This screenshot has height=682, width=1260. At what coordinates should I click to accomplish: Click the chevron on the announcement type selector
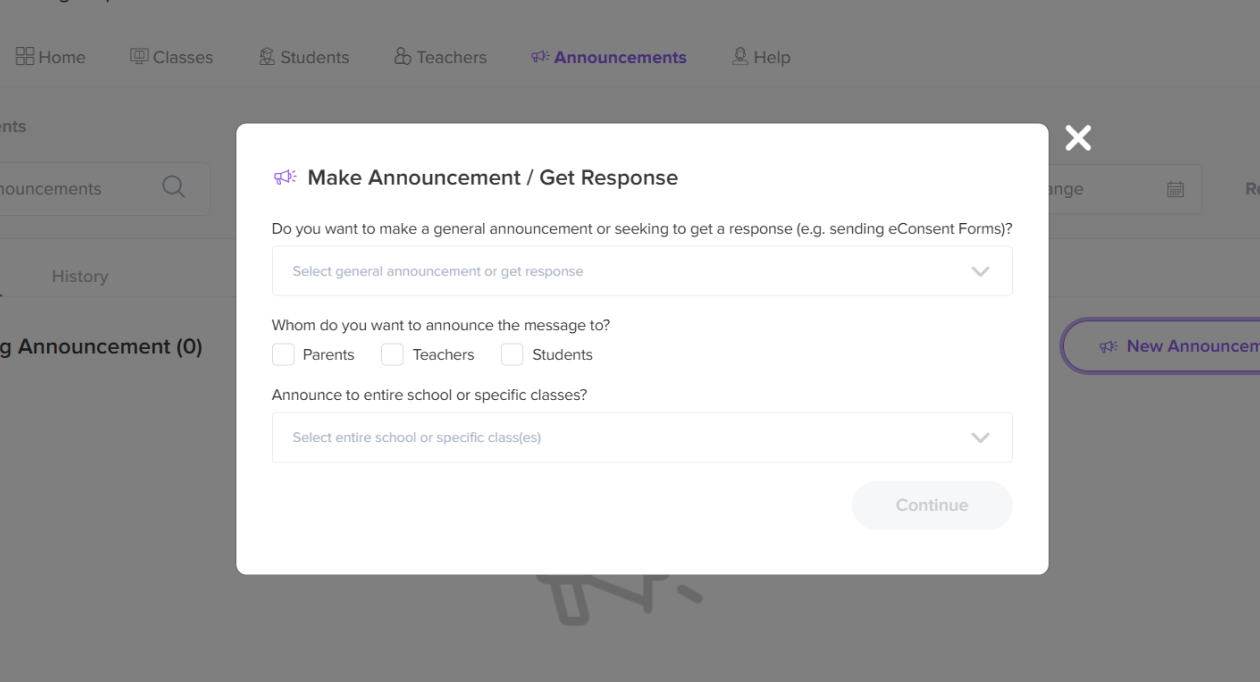coord(980,271)
